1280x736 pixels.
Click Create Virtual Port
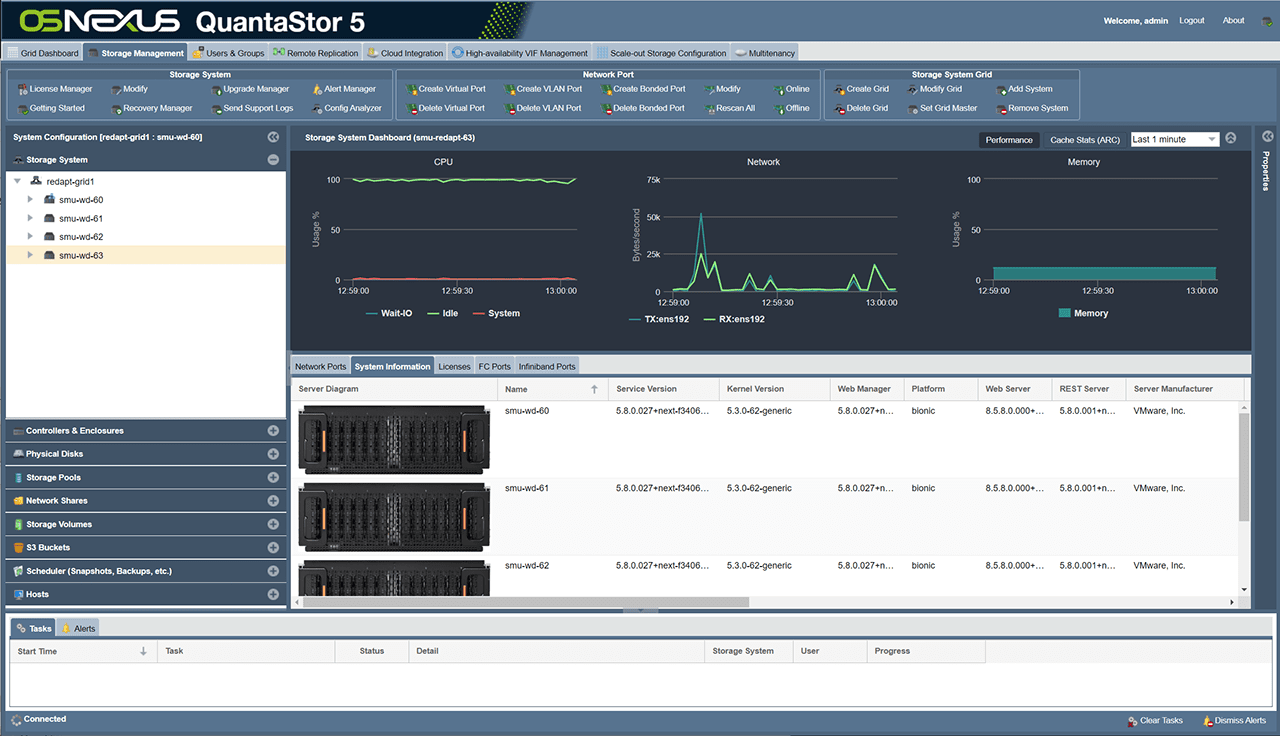click(x=446, y=89)
